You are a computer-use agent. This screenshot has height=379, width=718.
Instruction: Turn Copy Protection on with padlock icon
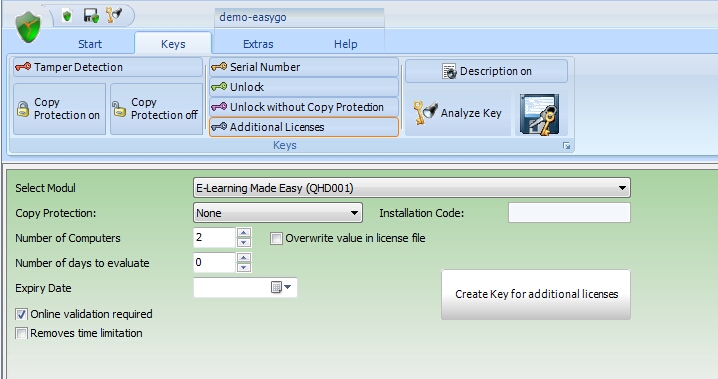tap(59, 109)
